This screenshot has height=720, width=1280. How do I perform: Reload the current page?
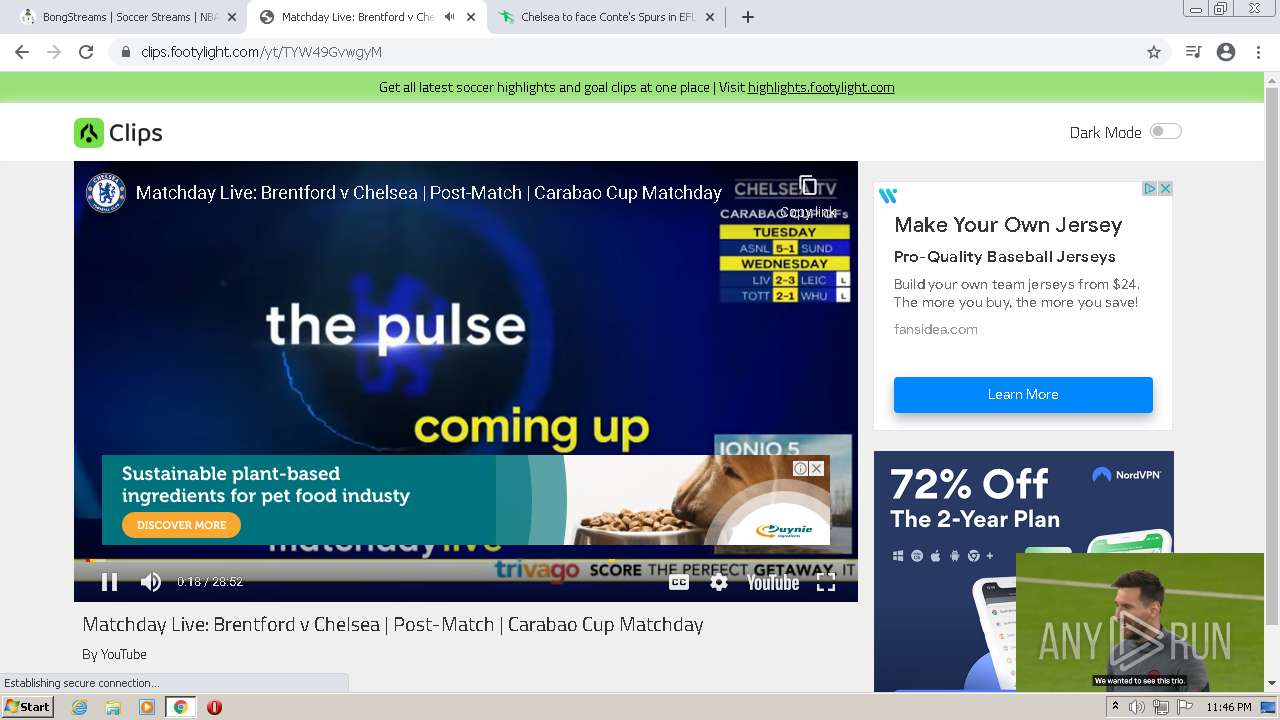click(x=86, y=52)
